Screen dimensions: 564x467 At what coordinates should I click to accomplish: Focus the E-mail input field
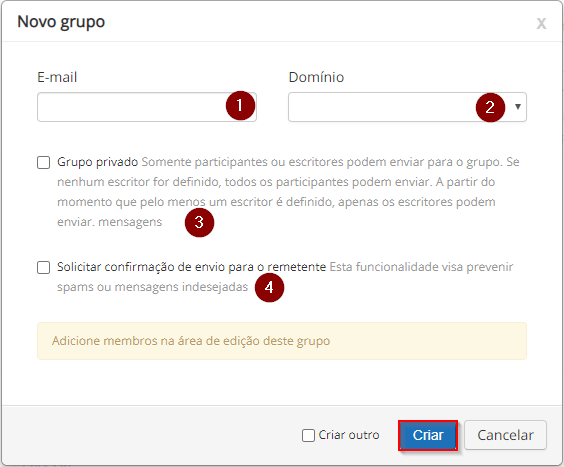pos(147,107)
